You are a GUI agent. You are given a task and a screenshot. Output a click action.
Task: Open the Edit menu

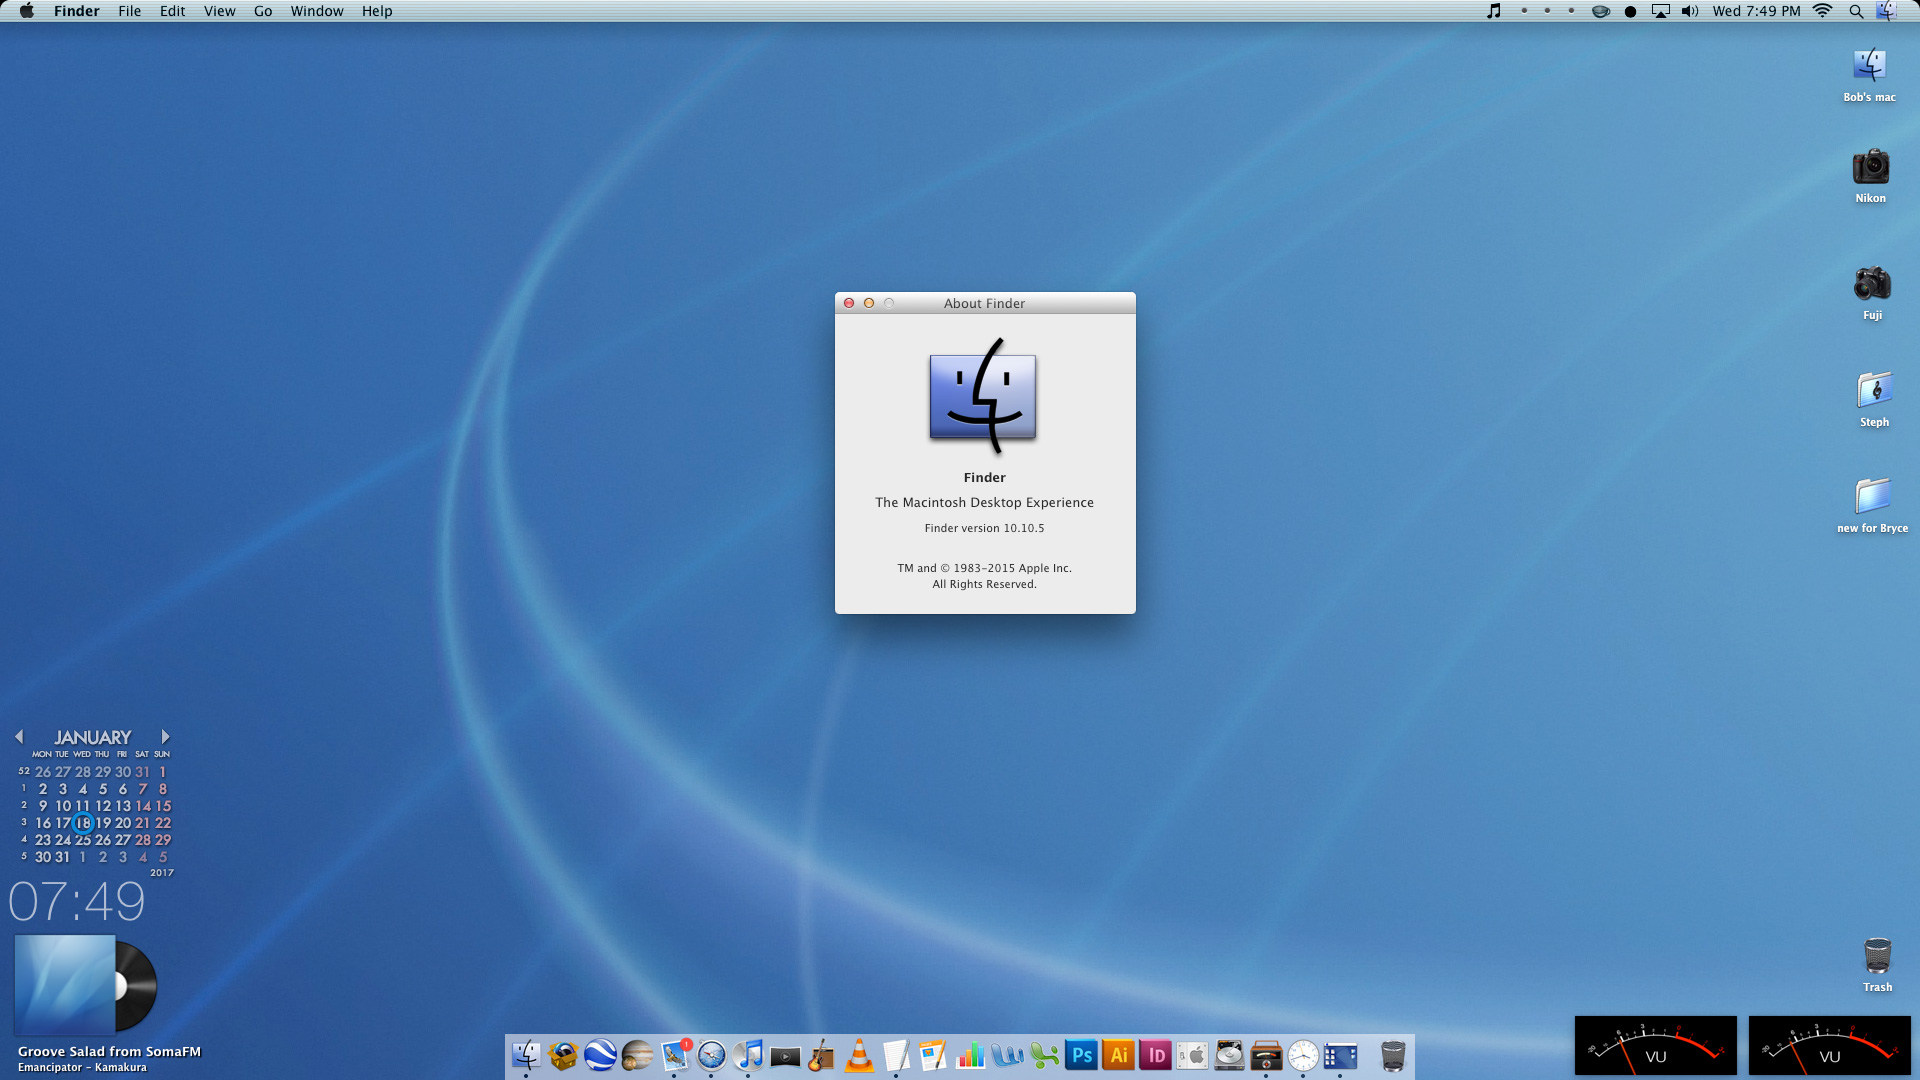tap(173, 11)
